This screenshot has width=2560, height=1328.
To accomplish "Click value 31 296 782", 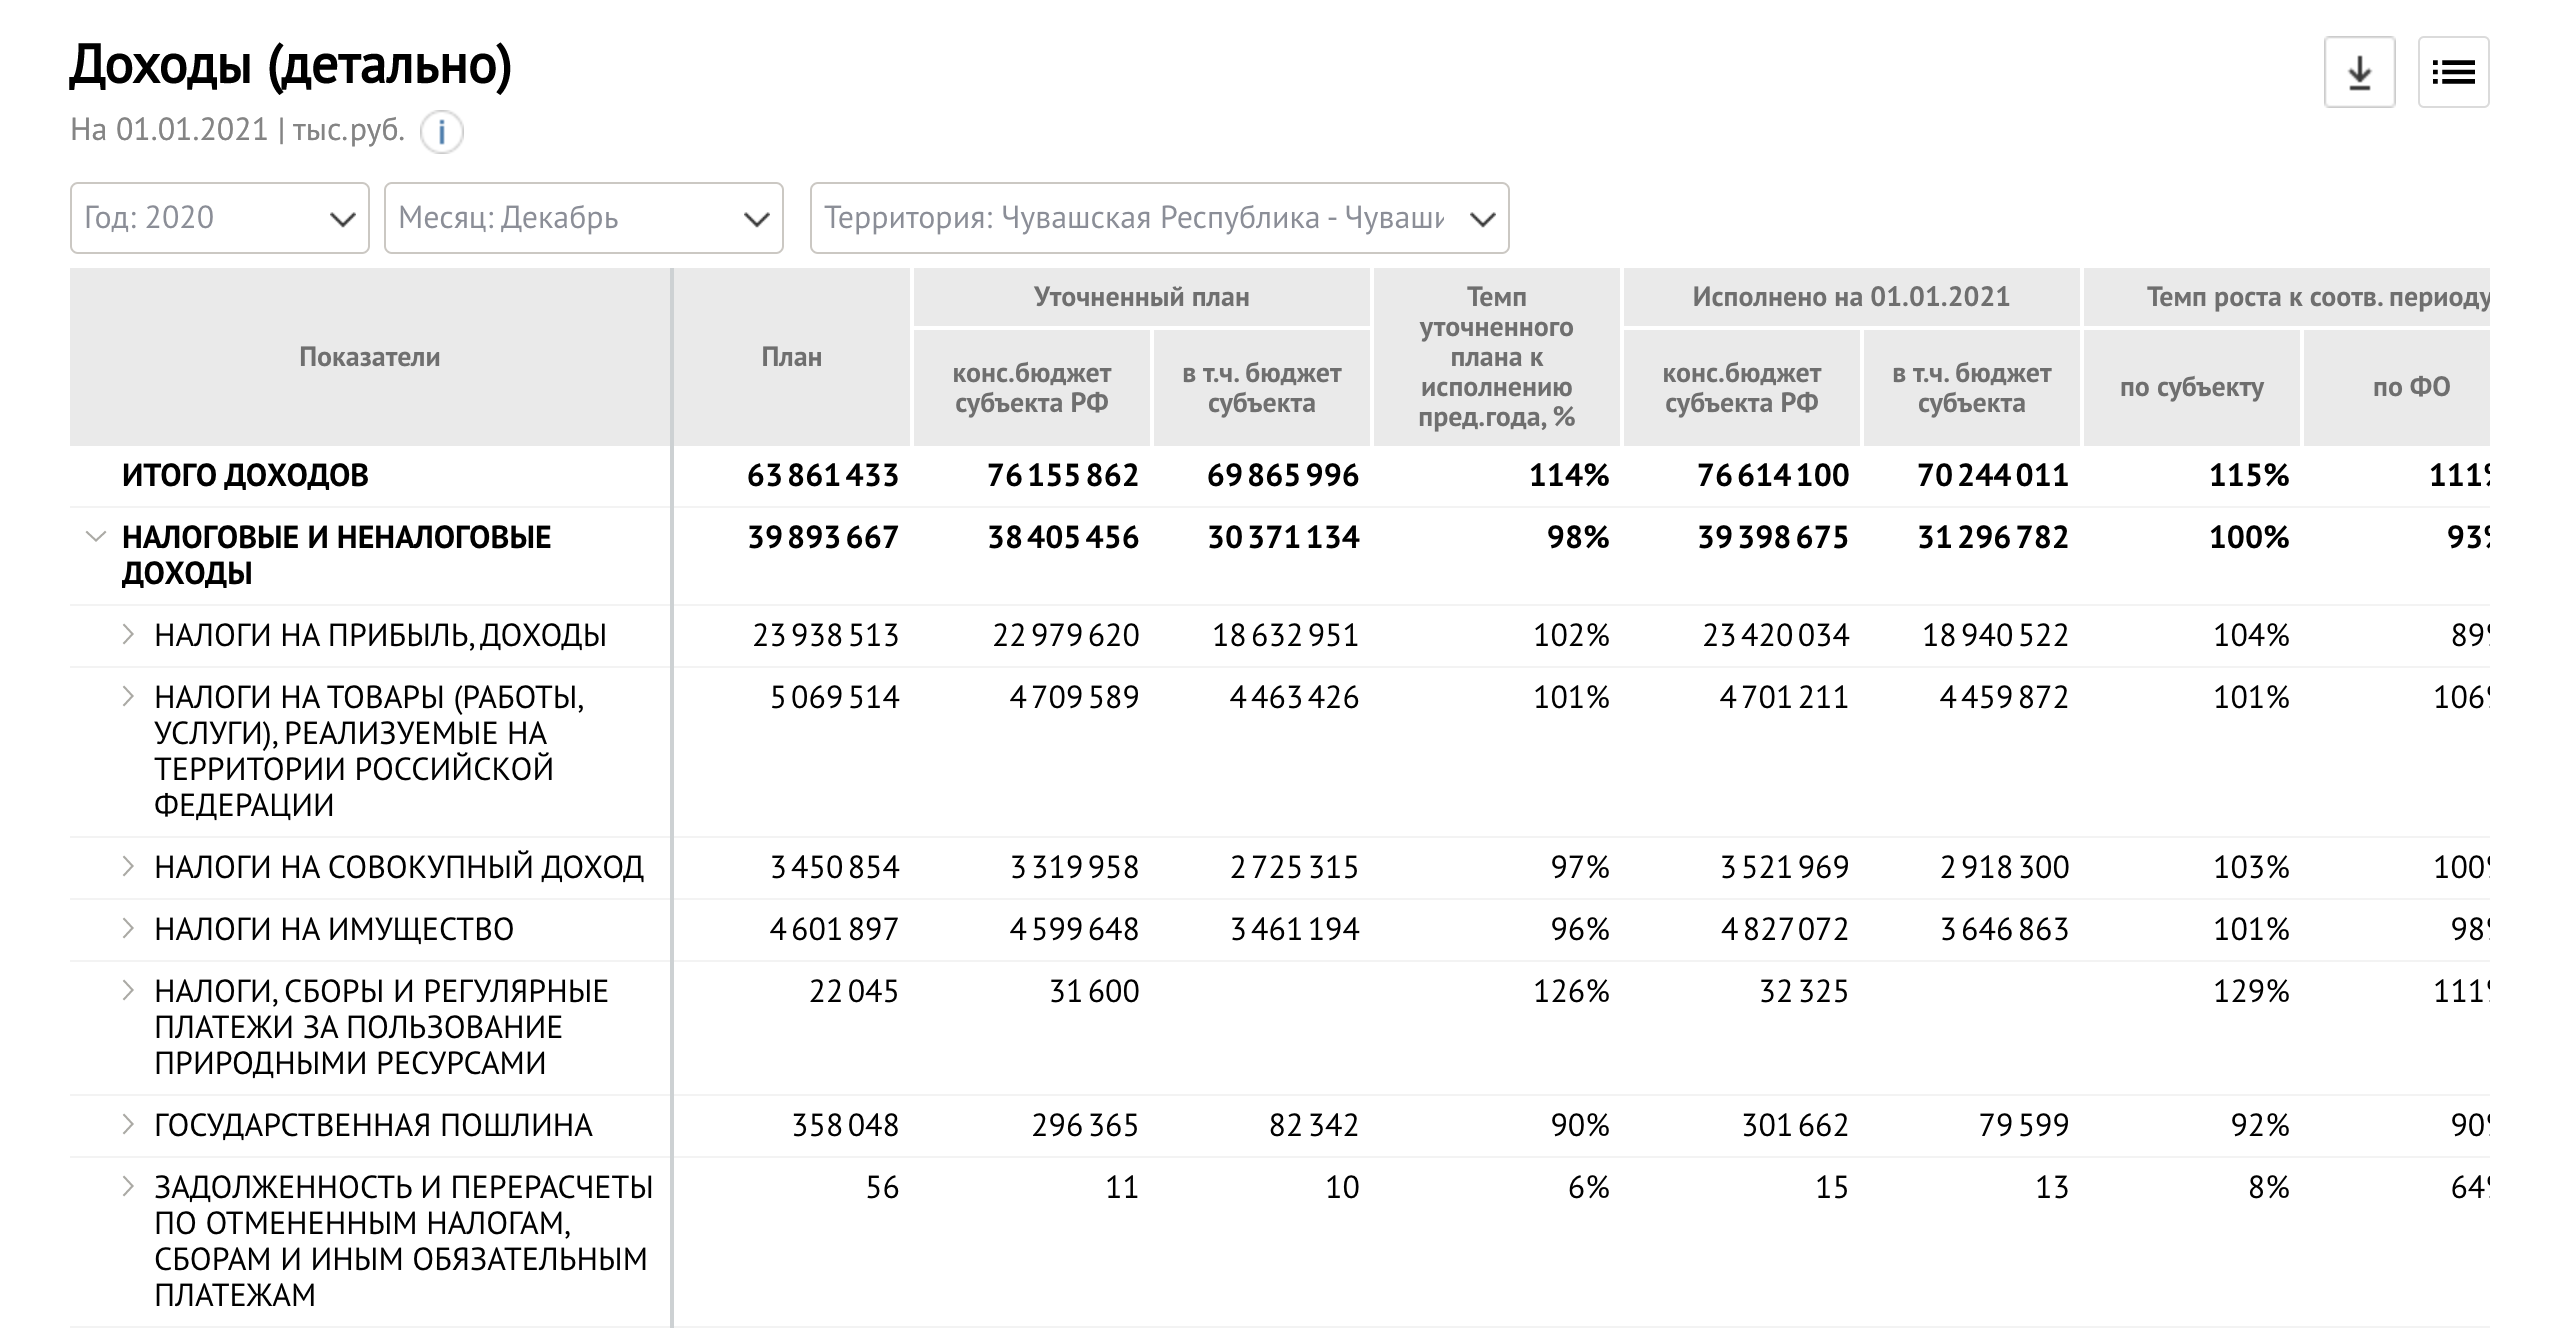I will (x=1993, y=537).
